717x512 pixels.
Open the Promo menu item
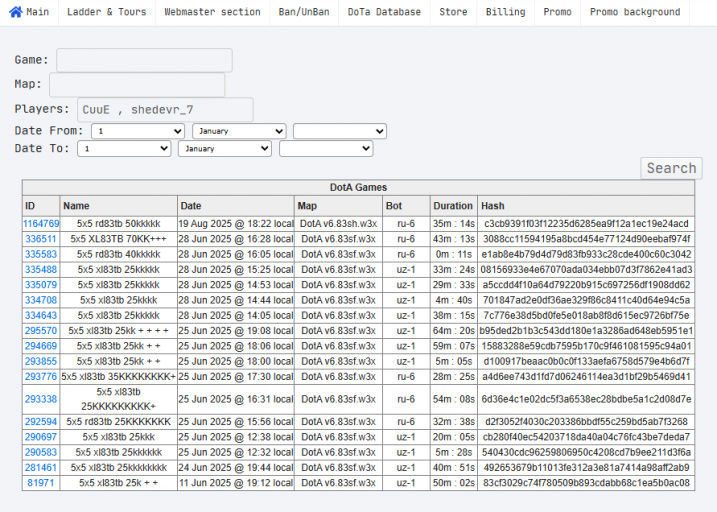tap(557, 12)
